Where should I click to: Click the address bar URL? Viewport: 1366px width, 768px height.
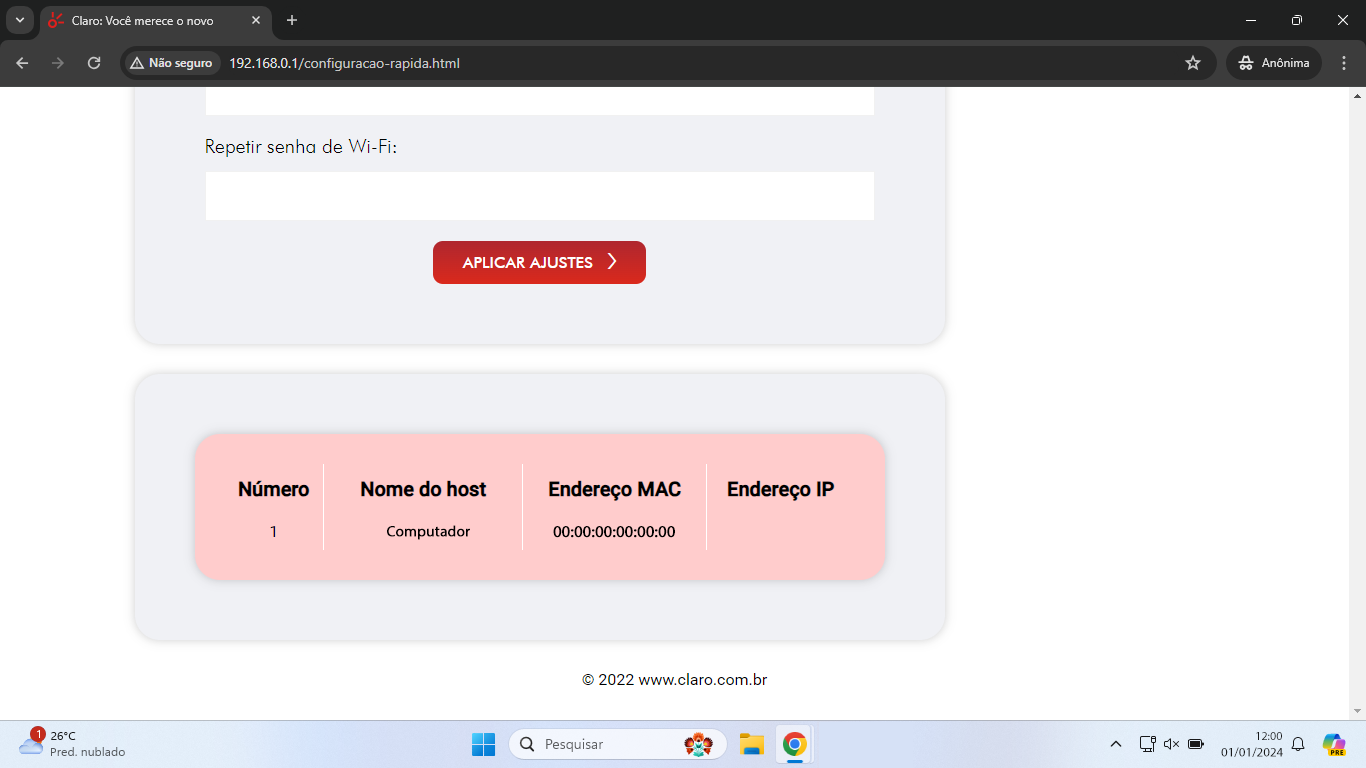[x=344, y=63]
